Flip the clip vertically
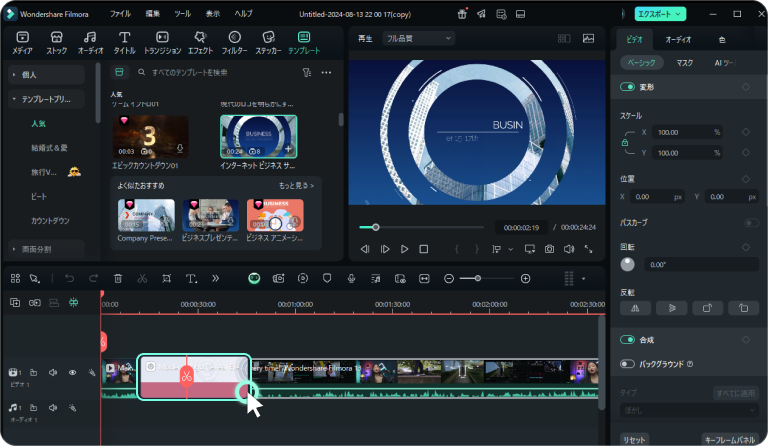The width and height of the screenshot is (768, 446). (672, 308)
